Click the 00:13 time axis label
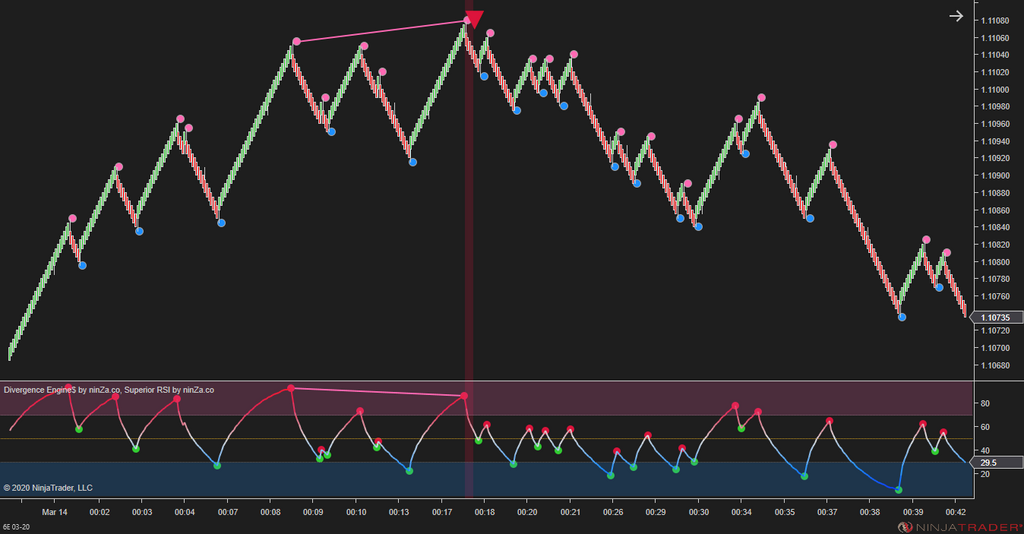1024x534 pixels. (398, 512)
